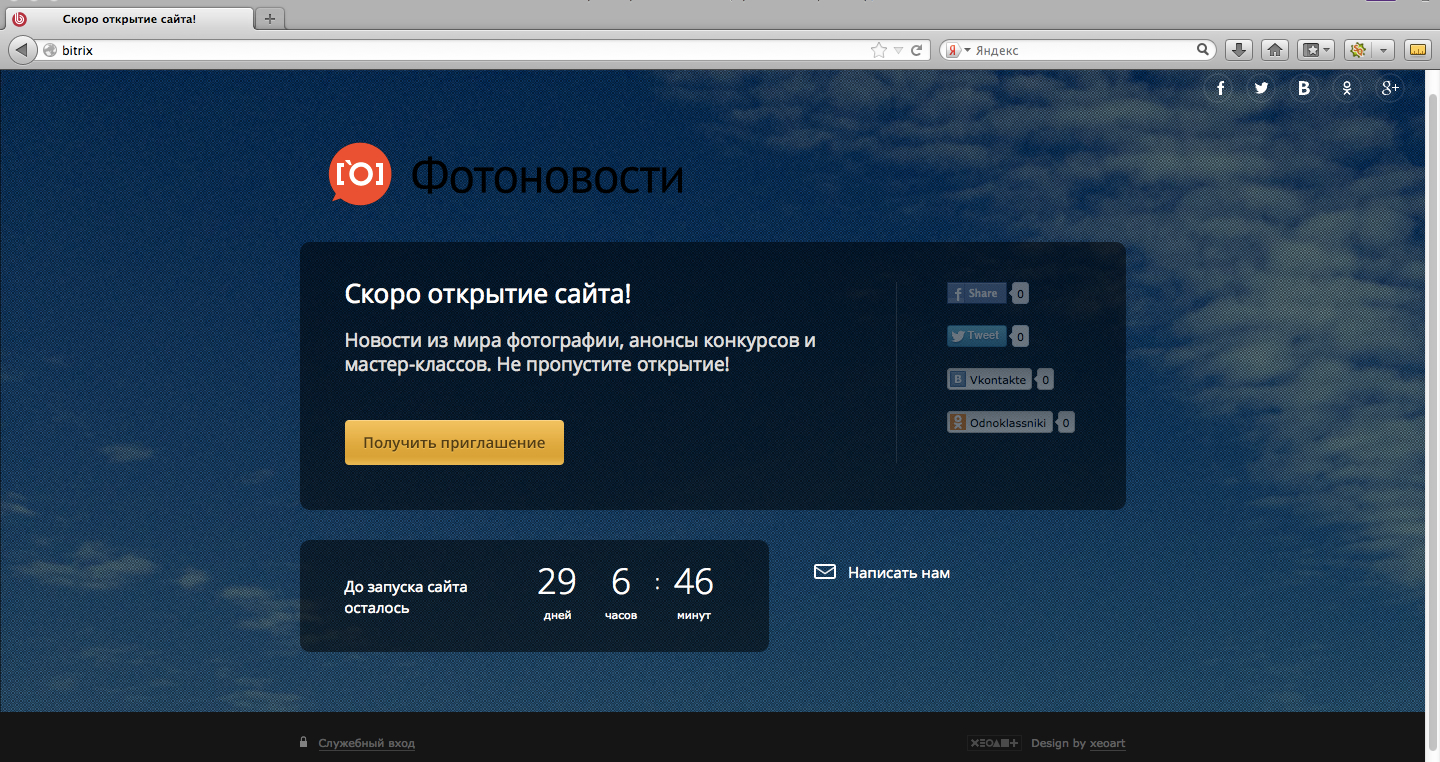
Task: Share the page using the Facebook Share button
Action: pyautogui.click(x=977, y=293)
